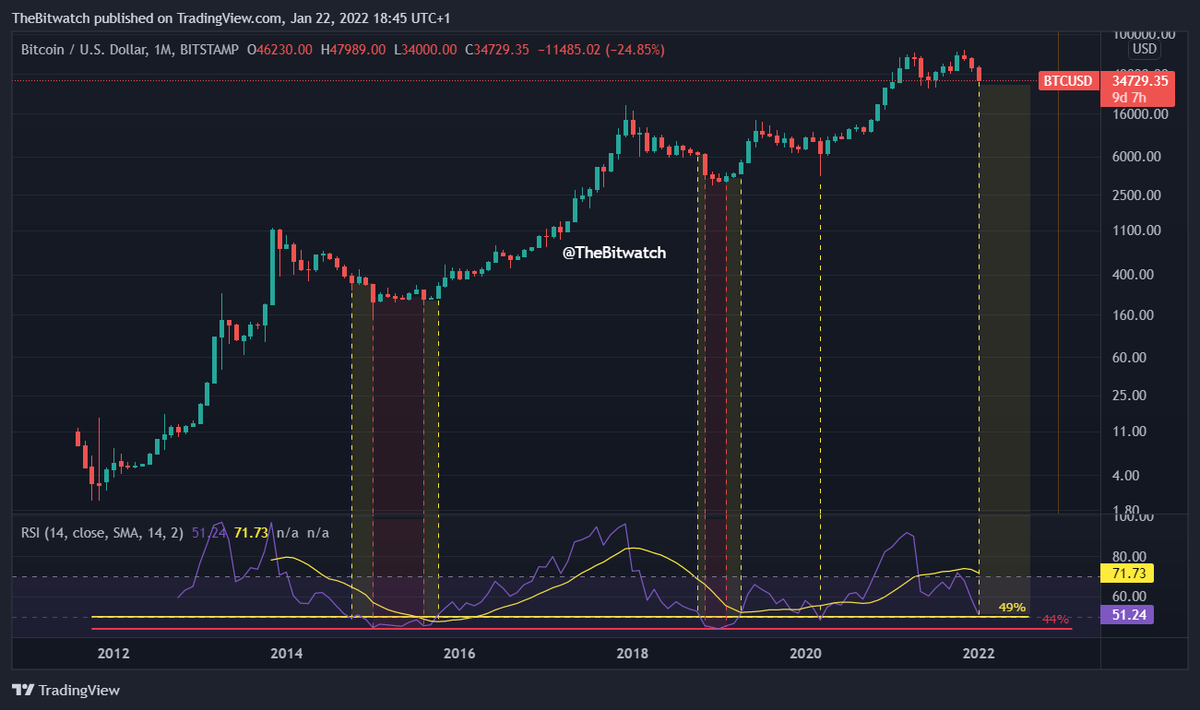Click the 25.00 price axis label
The image size is (1200, 710).
1129,395
